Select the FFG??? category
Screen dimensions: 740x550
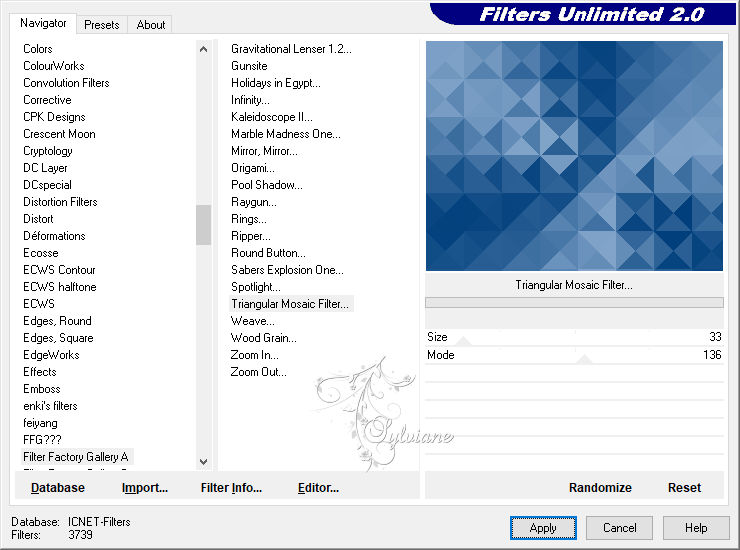pos(42,440)
